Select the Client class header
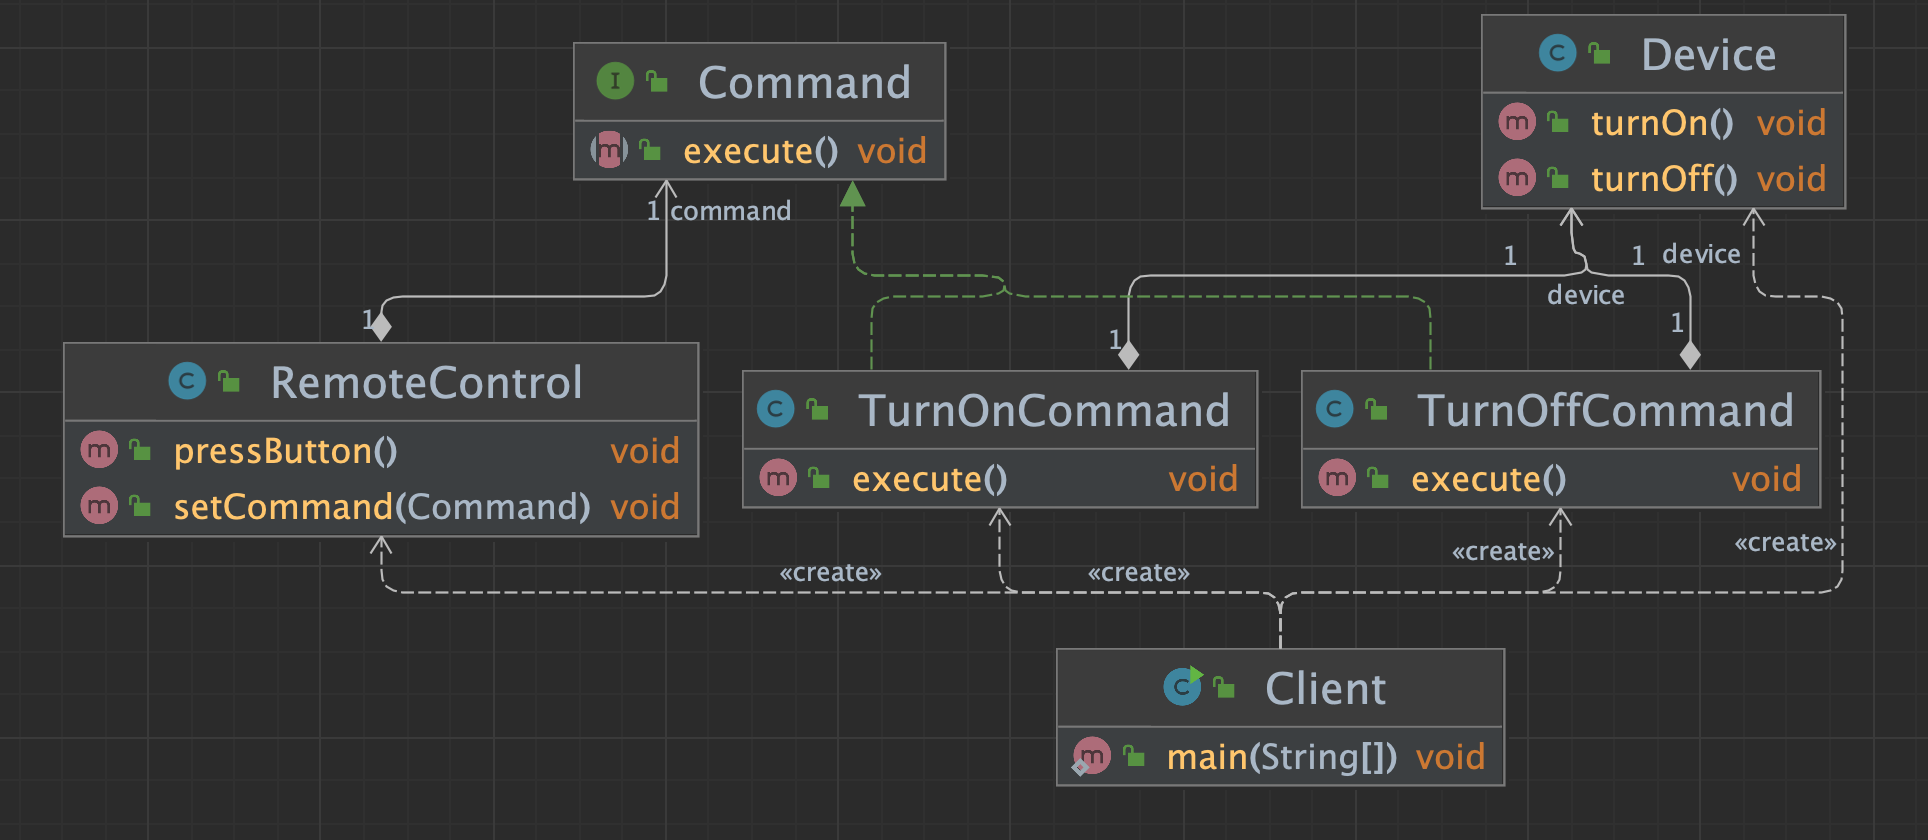Viewport: 1928px width, 840px height. [x=1325, y=688]
